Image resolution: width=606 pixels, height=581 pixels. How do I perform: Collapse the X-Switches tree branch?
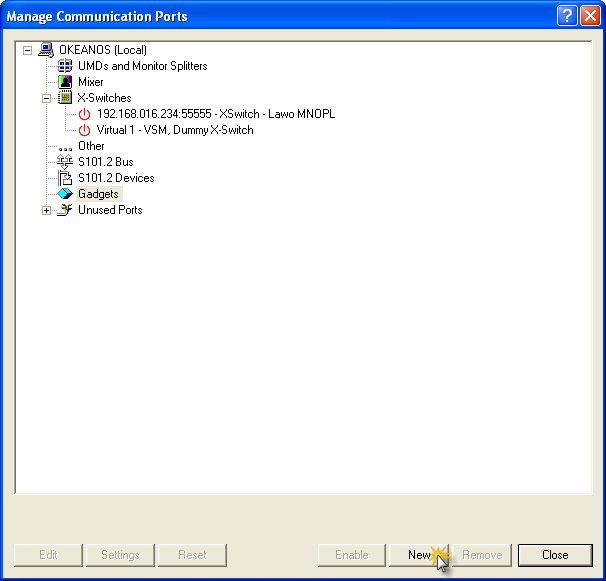click(x=46, y=98)
